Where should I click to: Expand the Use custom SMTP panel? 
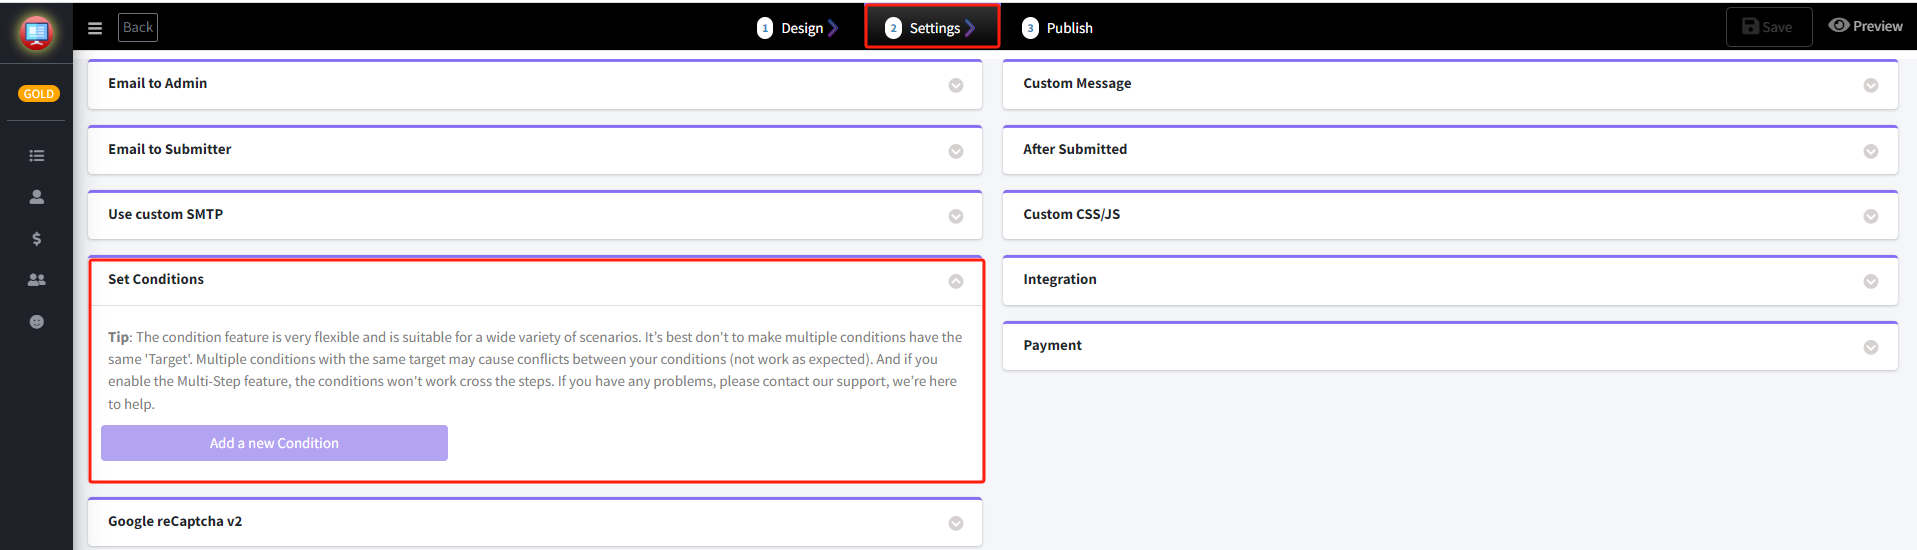click(956, 216)
